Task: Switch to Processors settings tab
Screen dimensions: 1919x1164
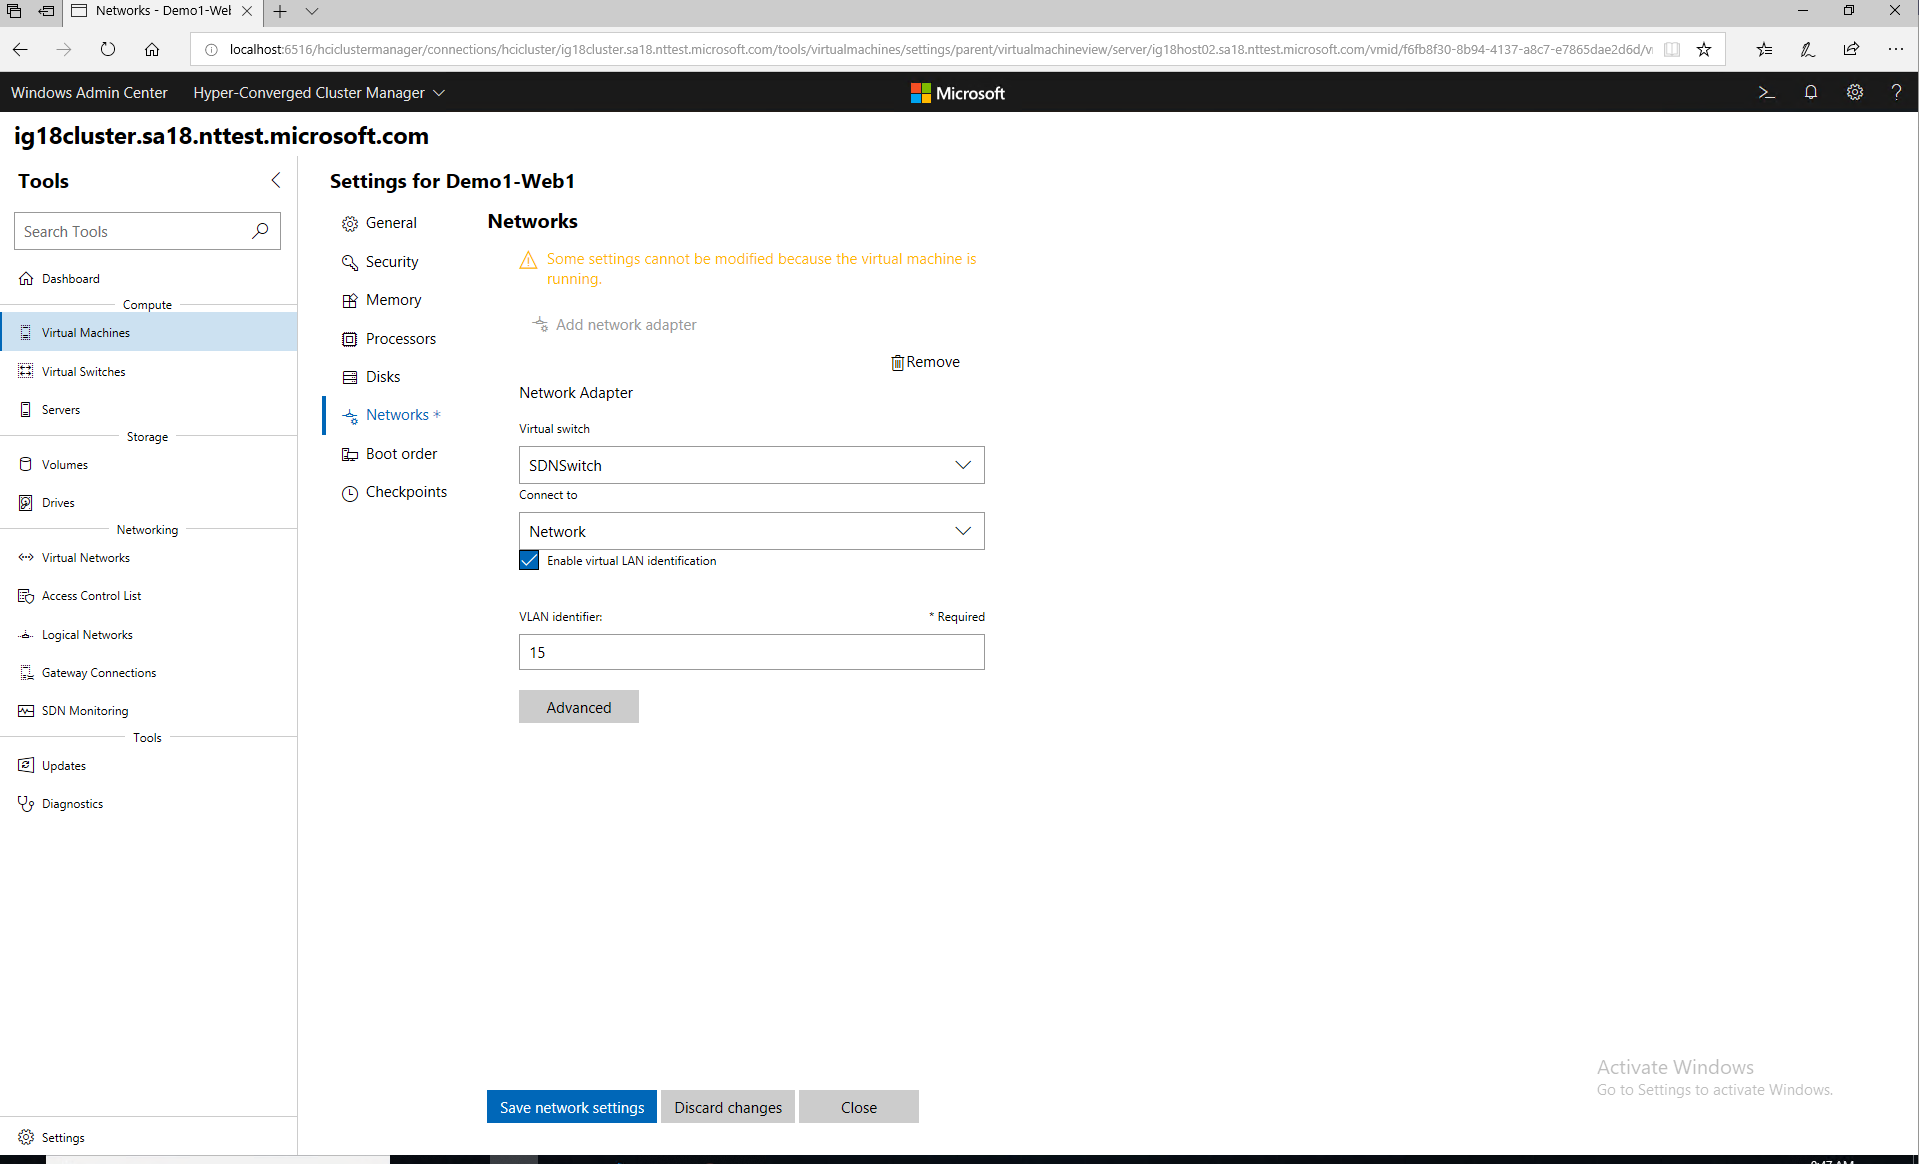Action: pos(389,339)
